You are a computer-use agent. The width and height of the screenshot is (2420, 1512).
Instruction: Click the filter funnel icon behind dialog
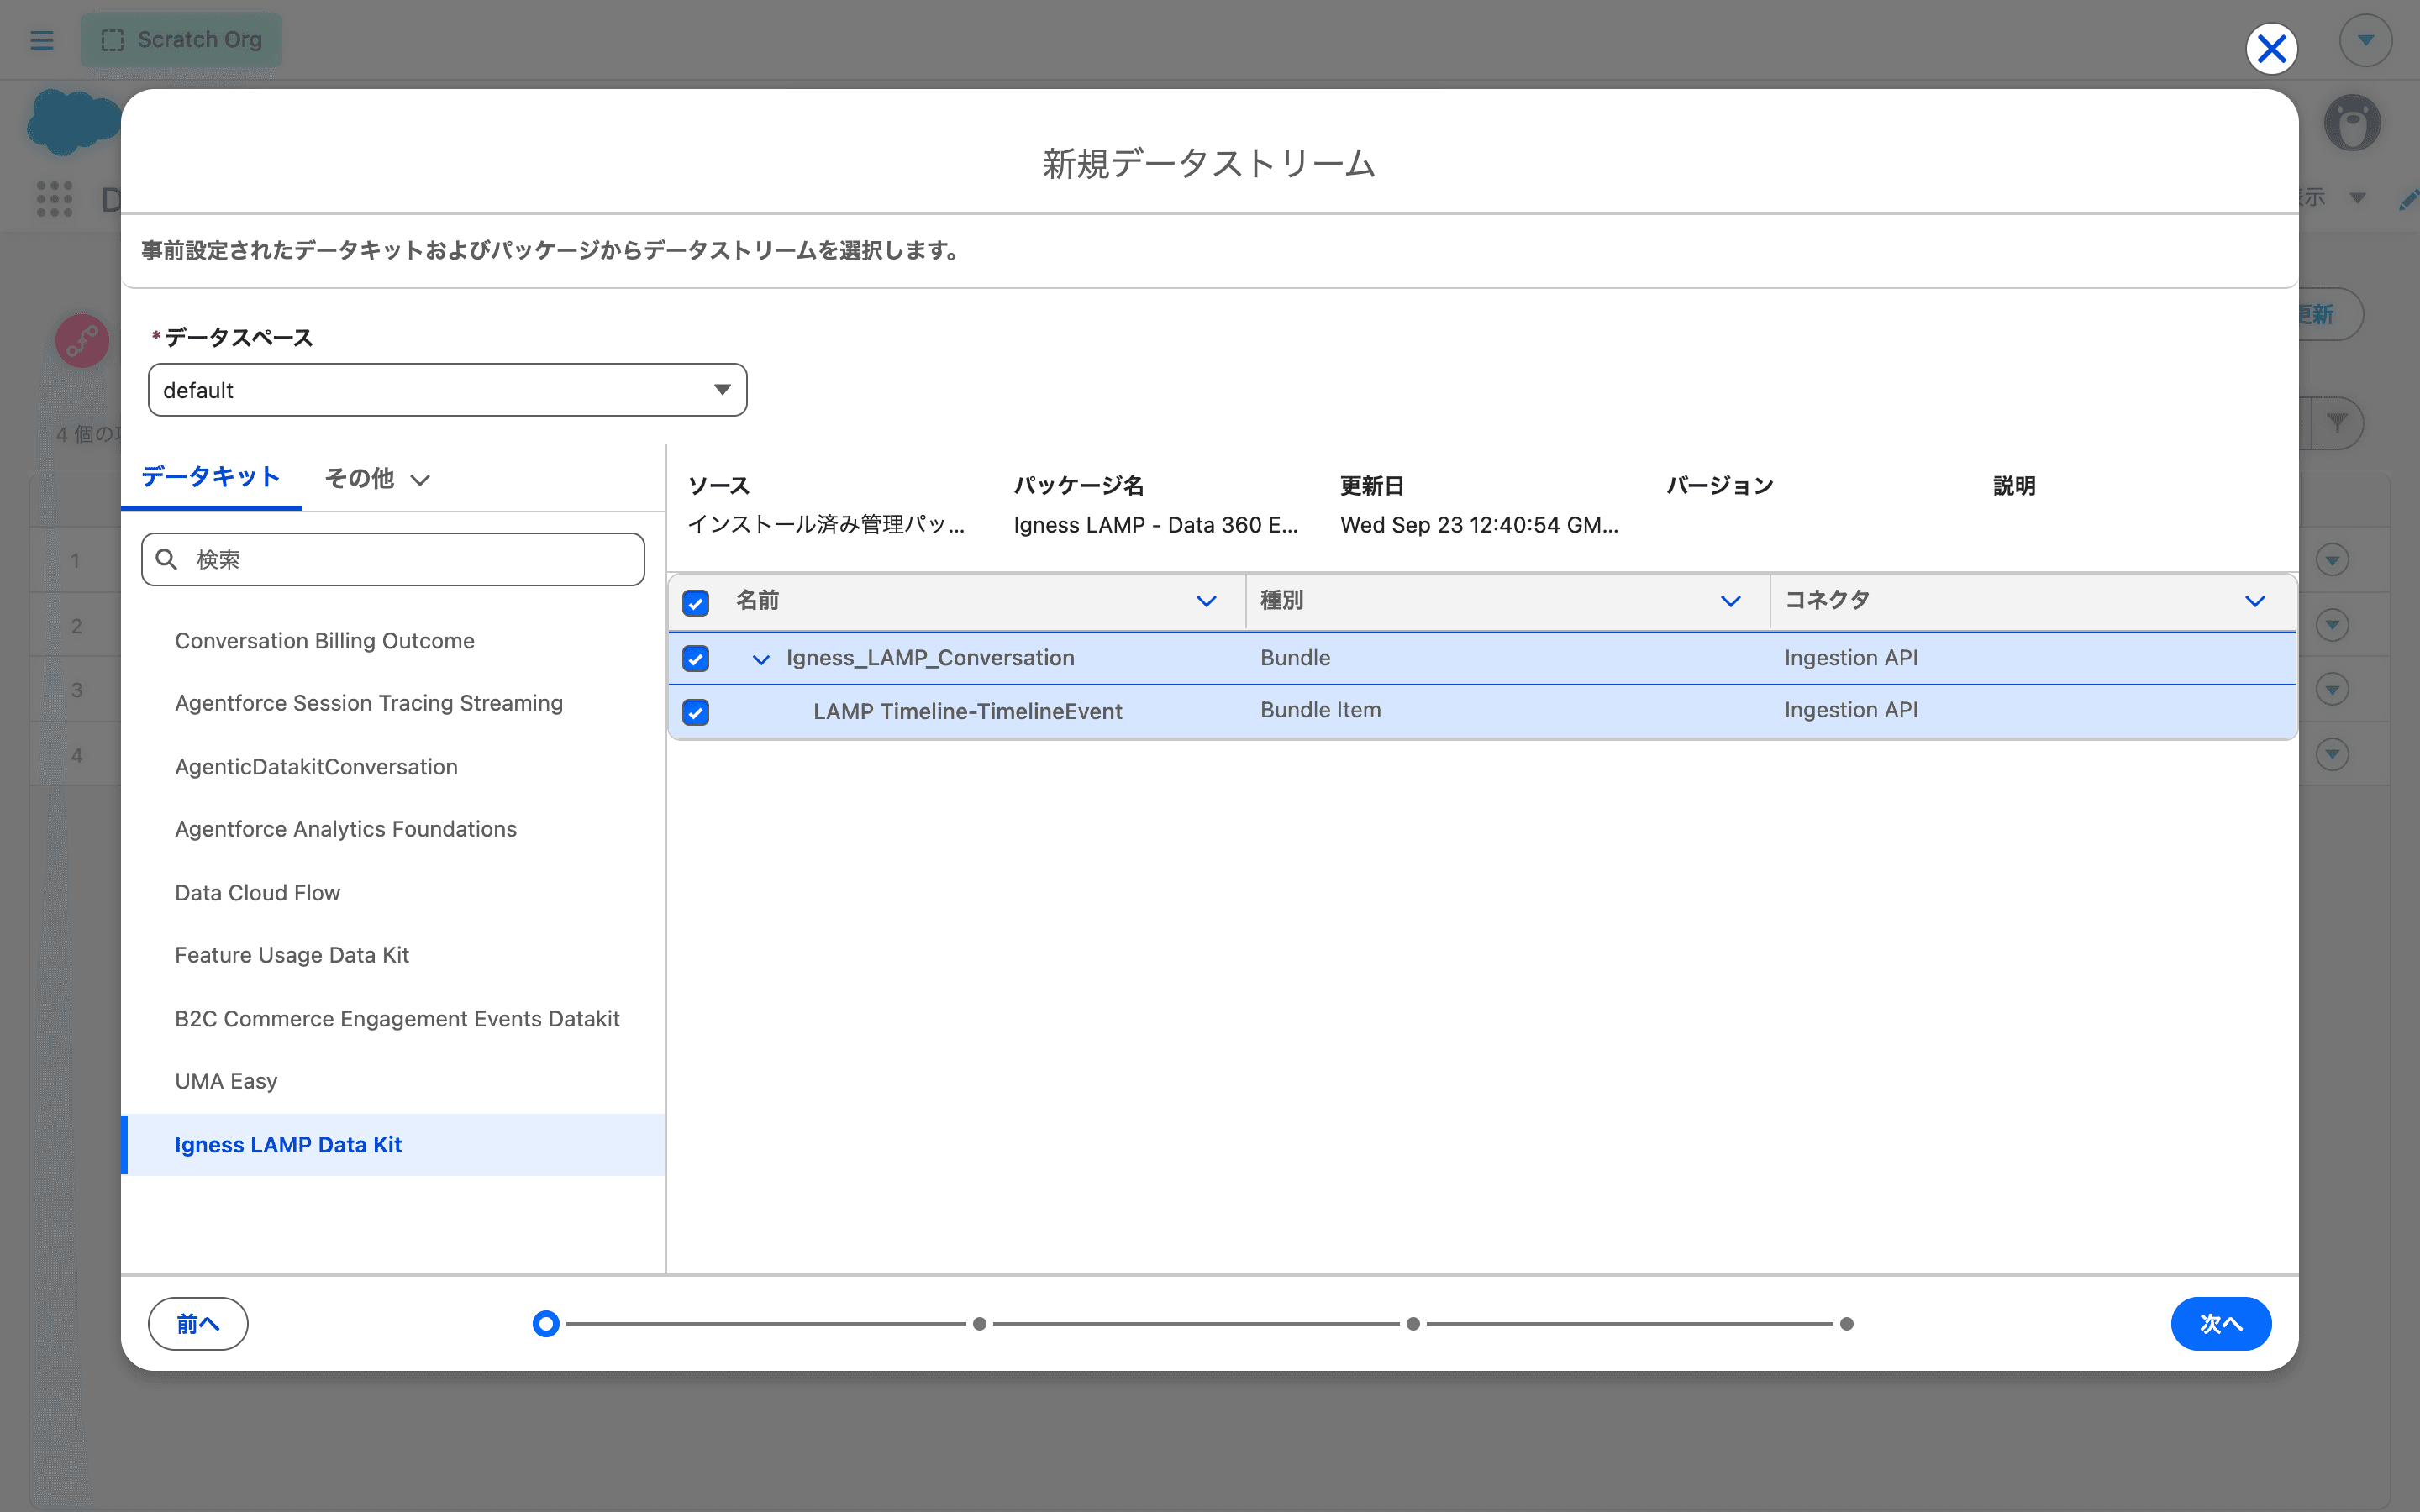pyautogui.click(x=2337, y=423)
